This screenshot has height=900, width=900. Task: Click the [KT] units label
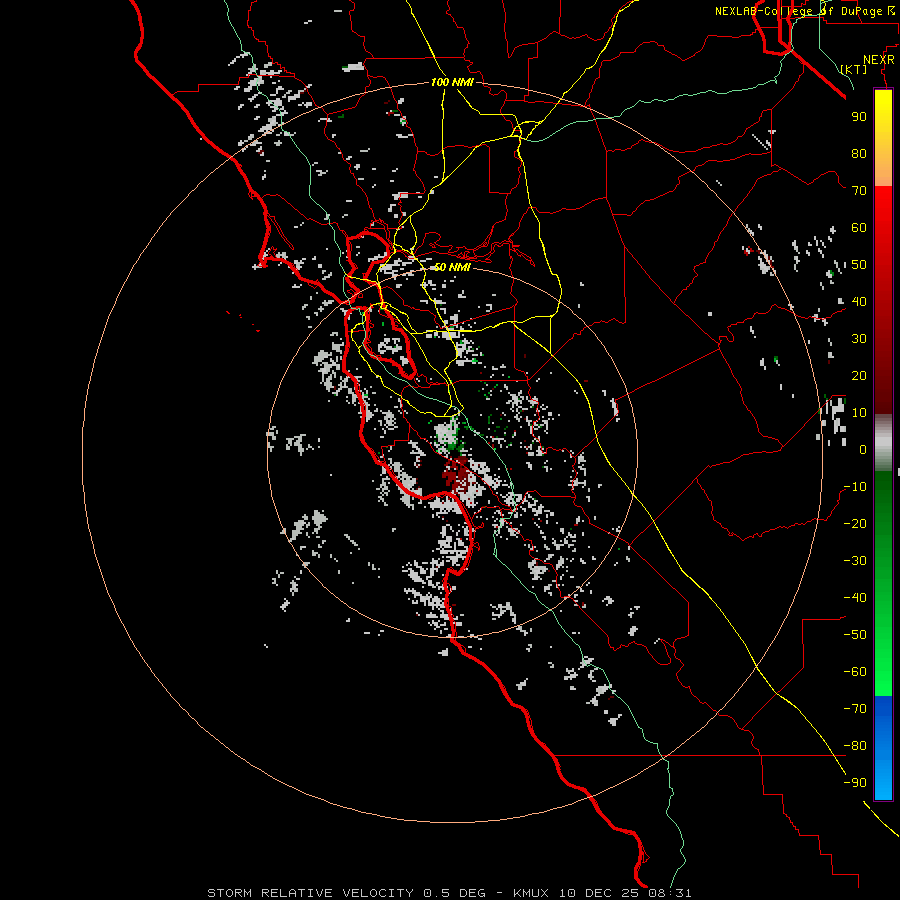[x=854, y=69]
